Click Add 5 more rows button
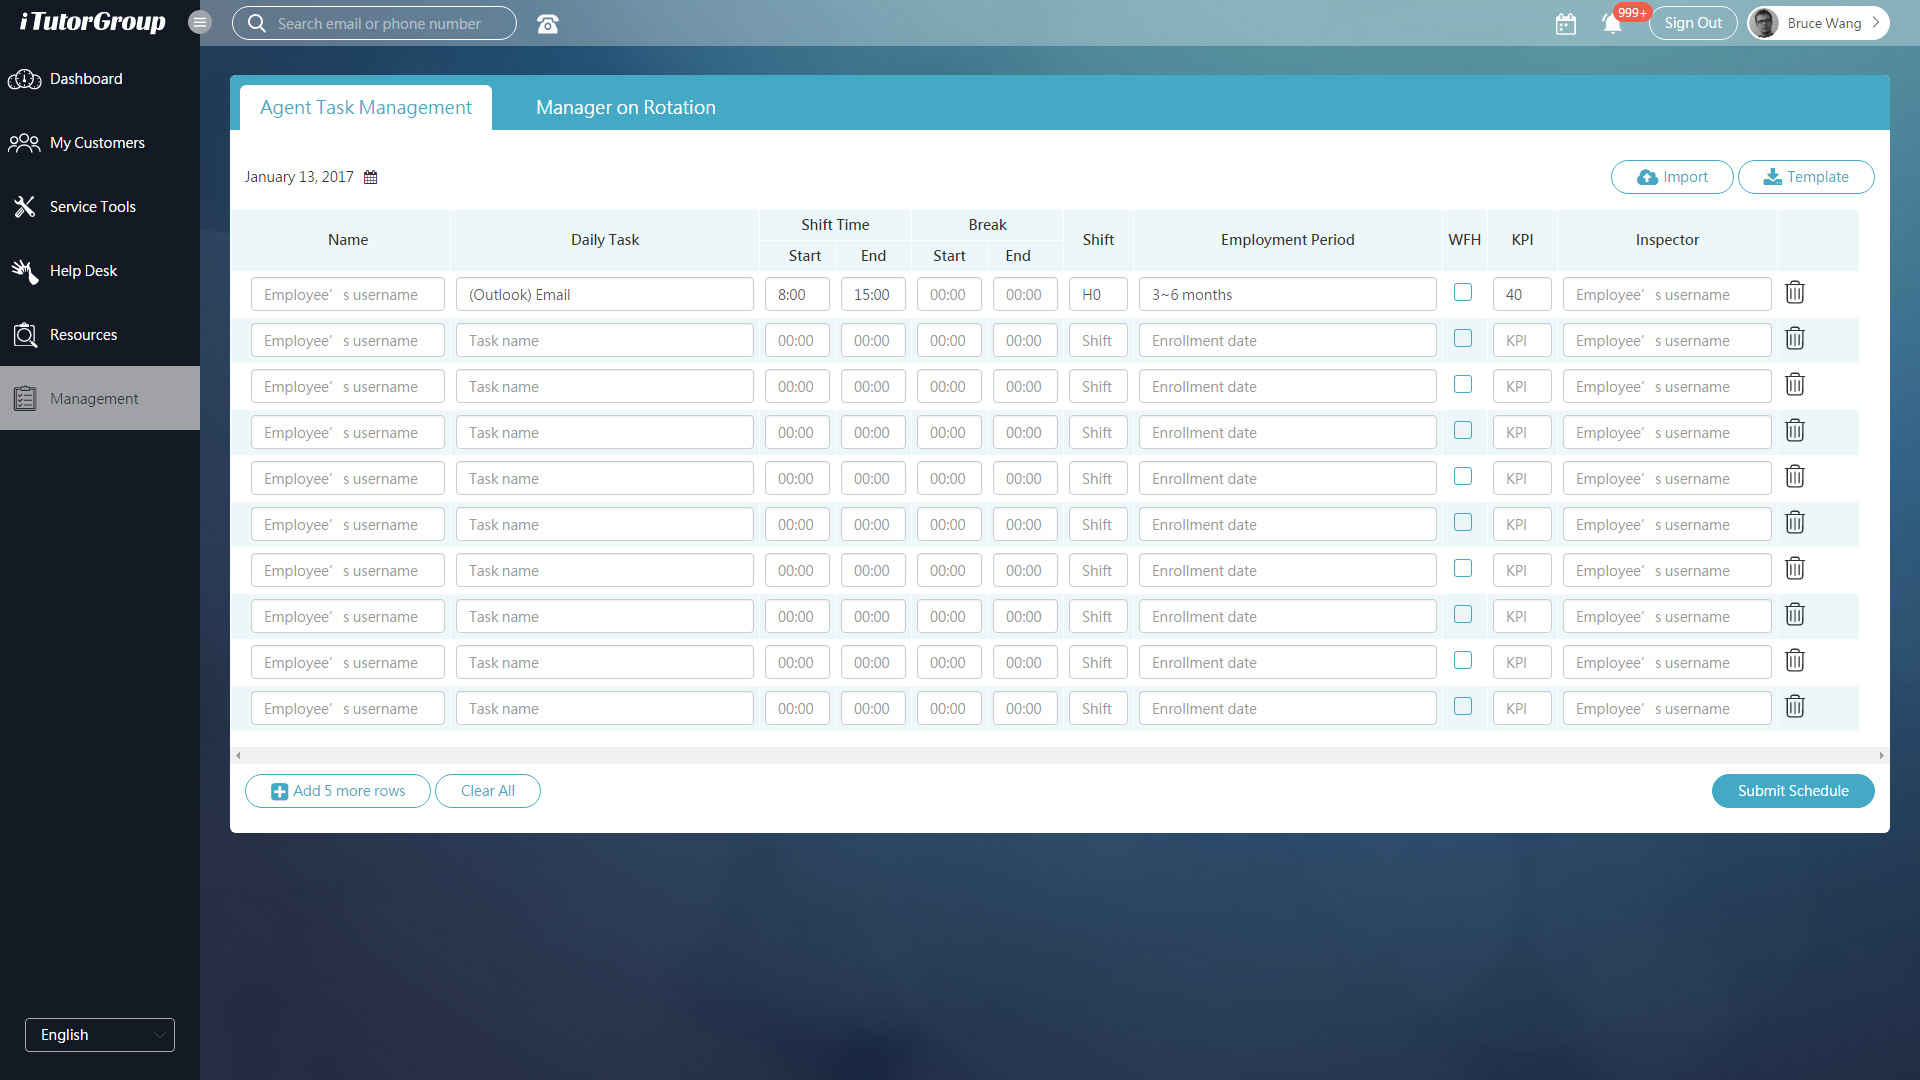The image size is (1920, 1080). coord(338,791)
